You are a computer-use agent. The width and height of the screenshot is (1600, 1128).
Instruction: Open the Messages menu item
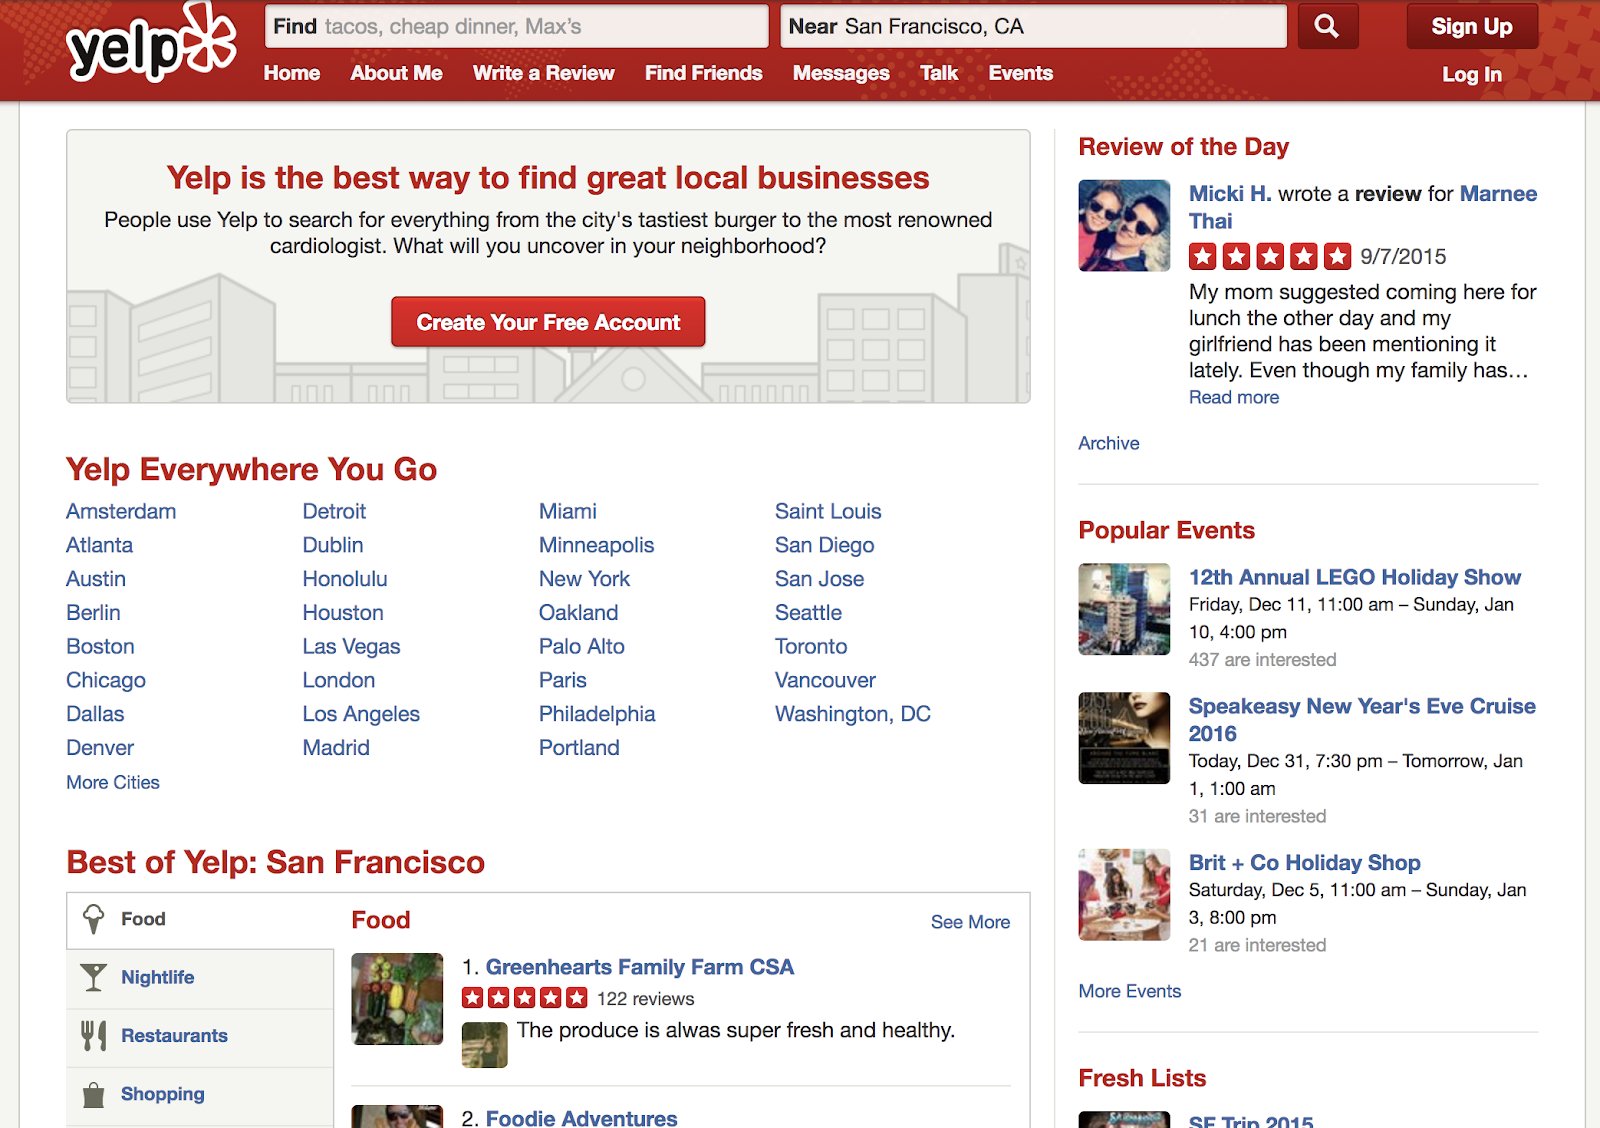pos(840,73)
